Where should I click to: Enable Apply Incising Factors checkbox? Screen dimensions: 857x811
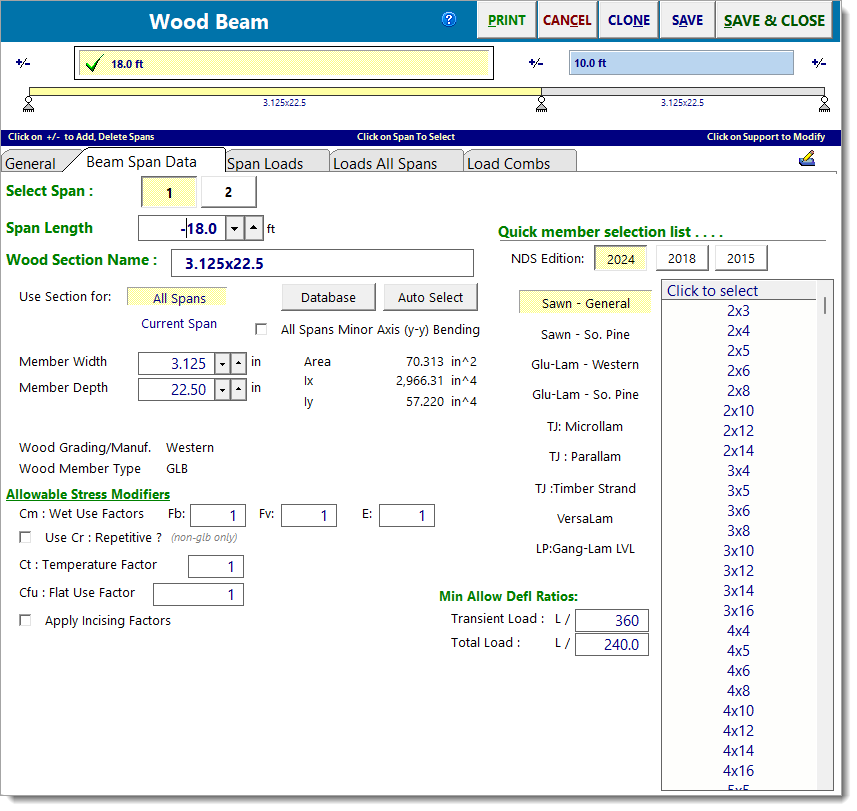point(25,620)
